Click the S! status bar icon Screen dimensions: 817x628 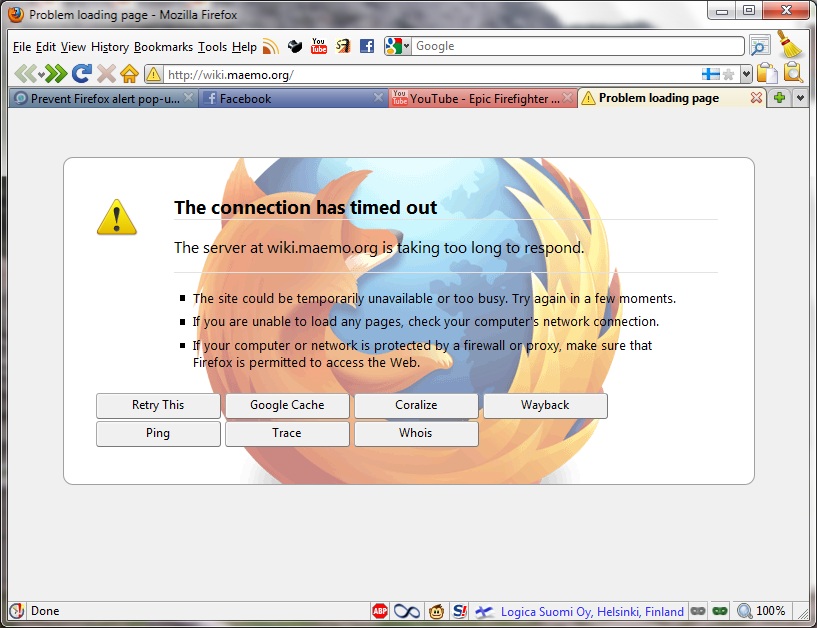coord(460,611)
